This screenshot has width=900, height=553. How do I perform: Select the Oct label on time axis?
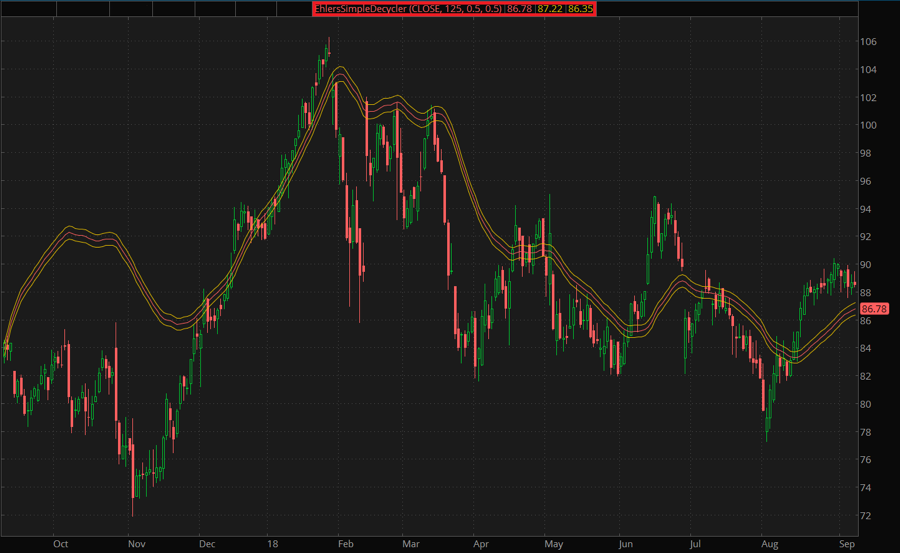tap(60, 544)
